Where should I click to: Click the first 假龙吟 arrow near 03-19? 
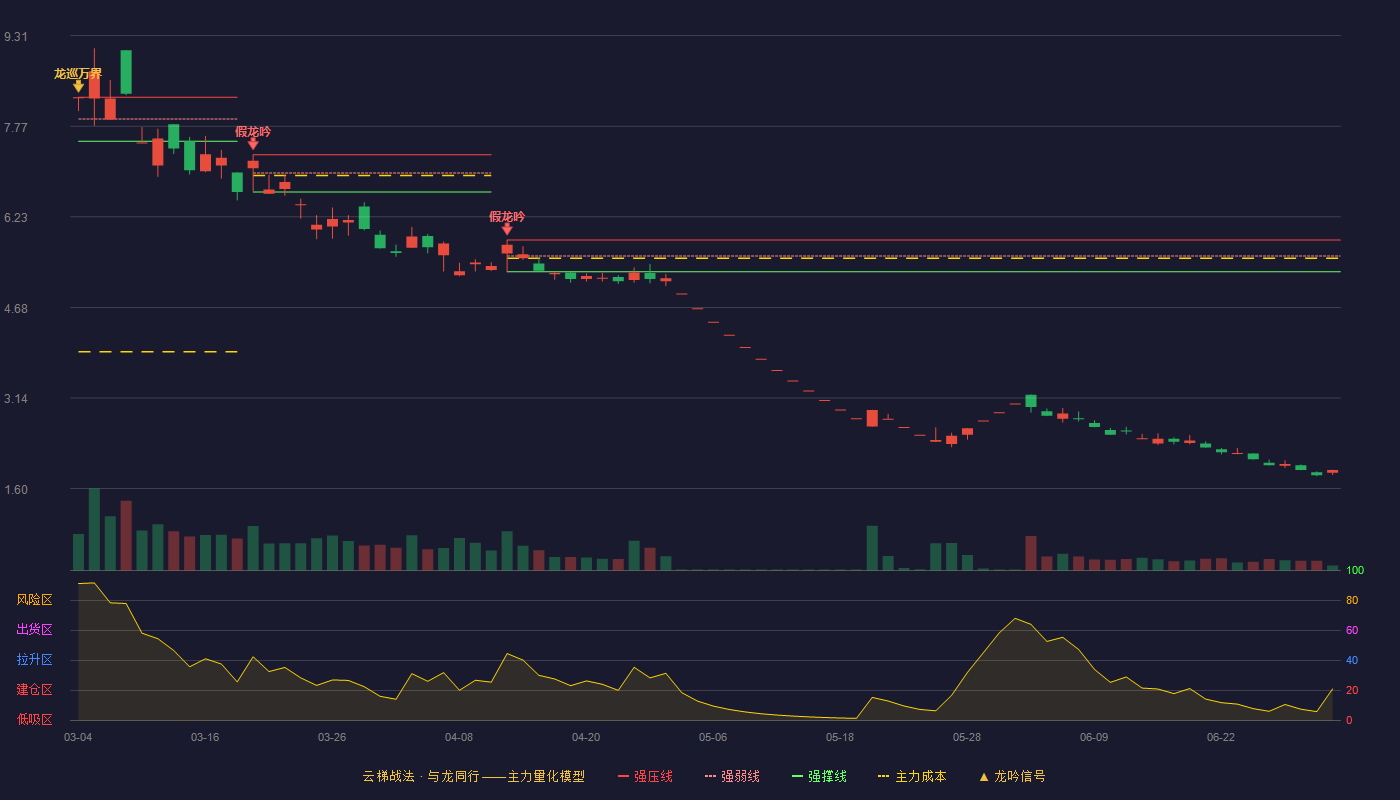(x=253, y=145)
